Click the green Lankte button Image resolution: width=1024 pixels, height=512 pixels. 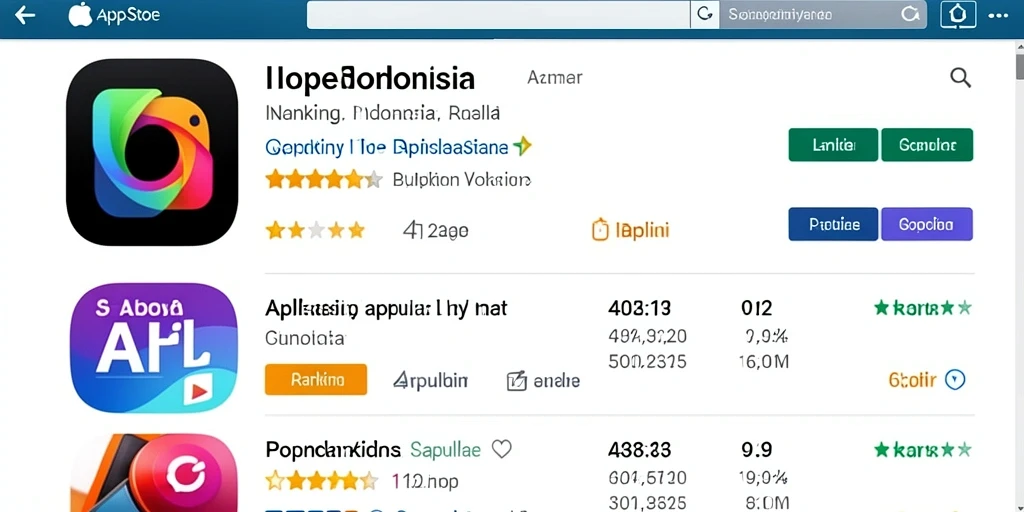tap(833, 145)
